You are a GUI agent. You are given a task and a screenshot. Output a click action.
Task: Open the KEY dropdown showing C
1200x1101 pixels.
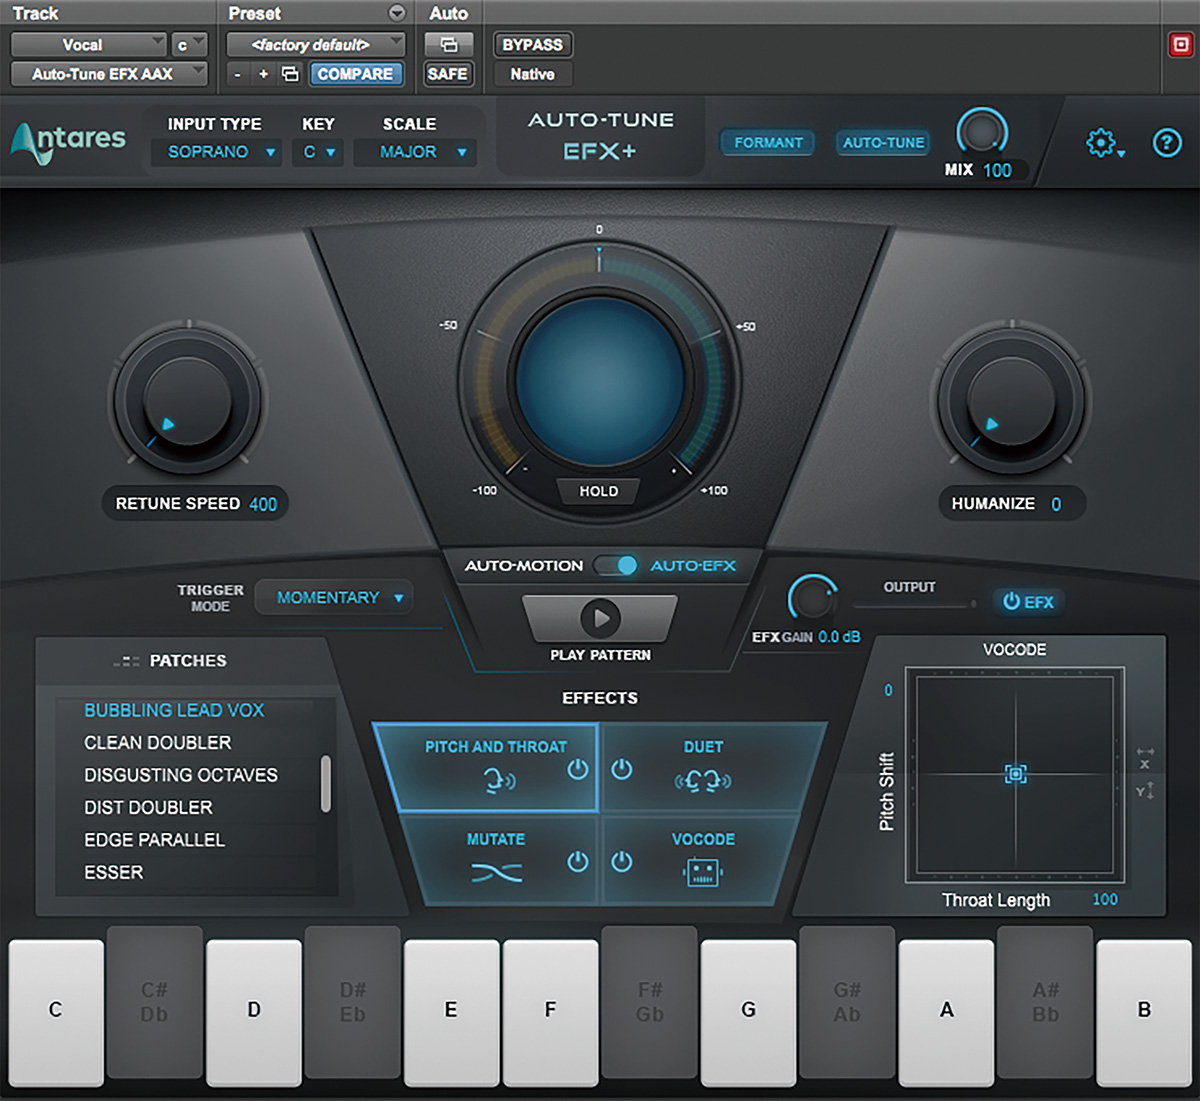[320, 152]
